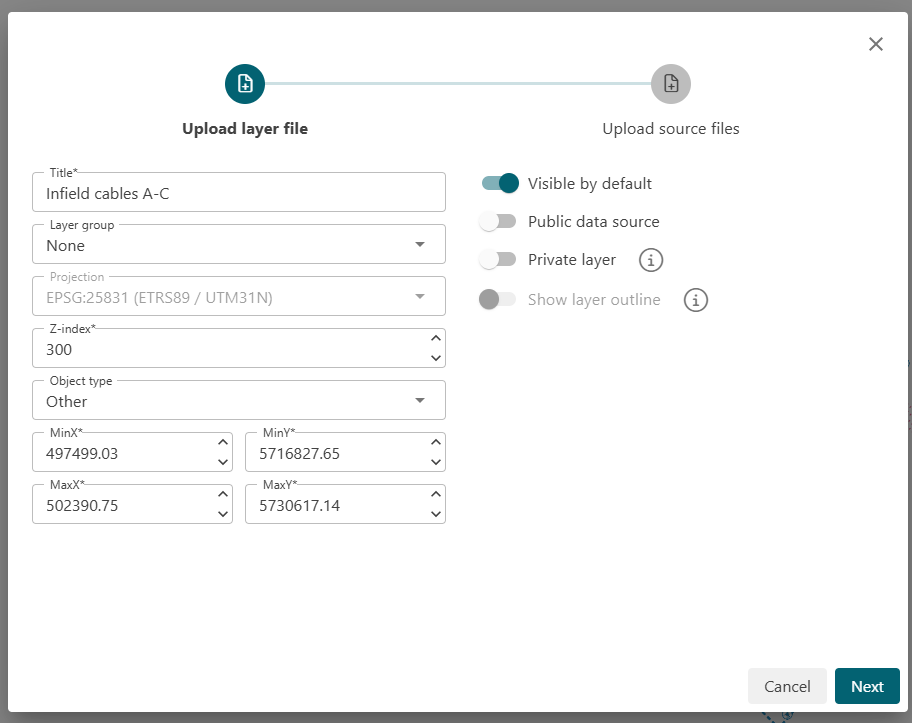
Task: Open the Projection dropdown
Action: point(239,296)
